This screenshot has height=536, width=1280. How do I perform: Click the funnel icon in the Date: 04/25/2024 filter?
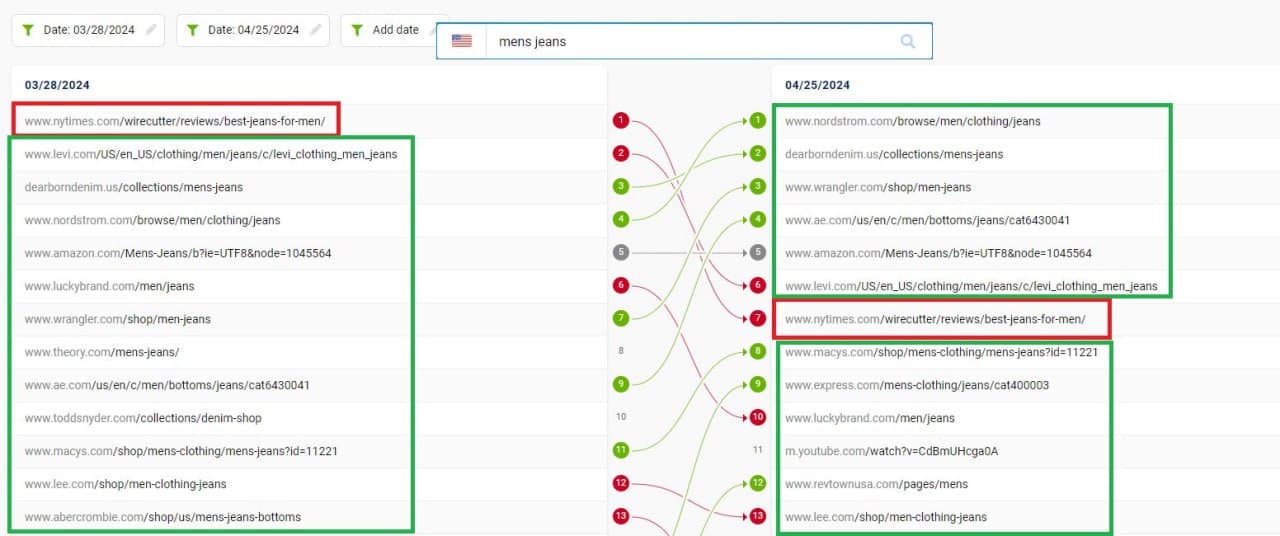(x=193, y=30)
